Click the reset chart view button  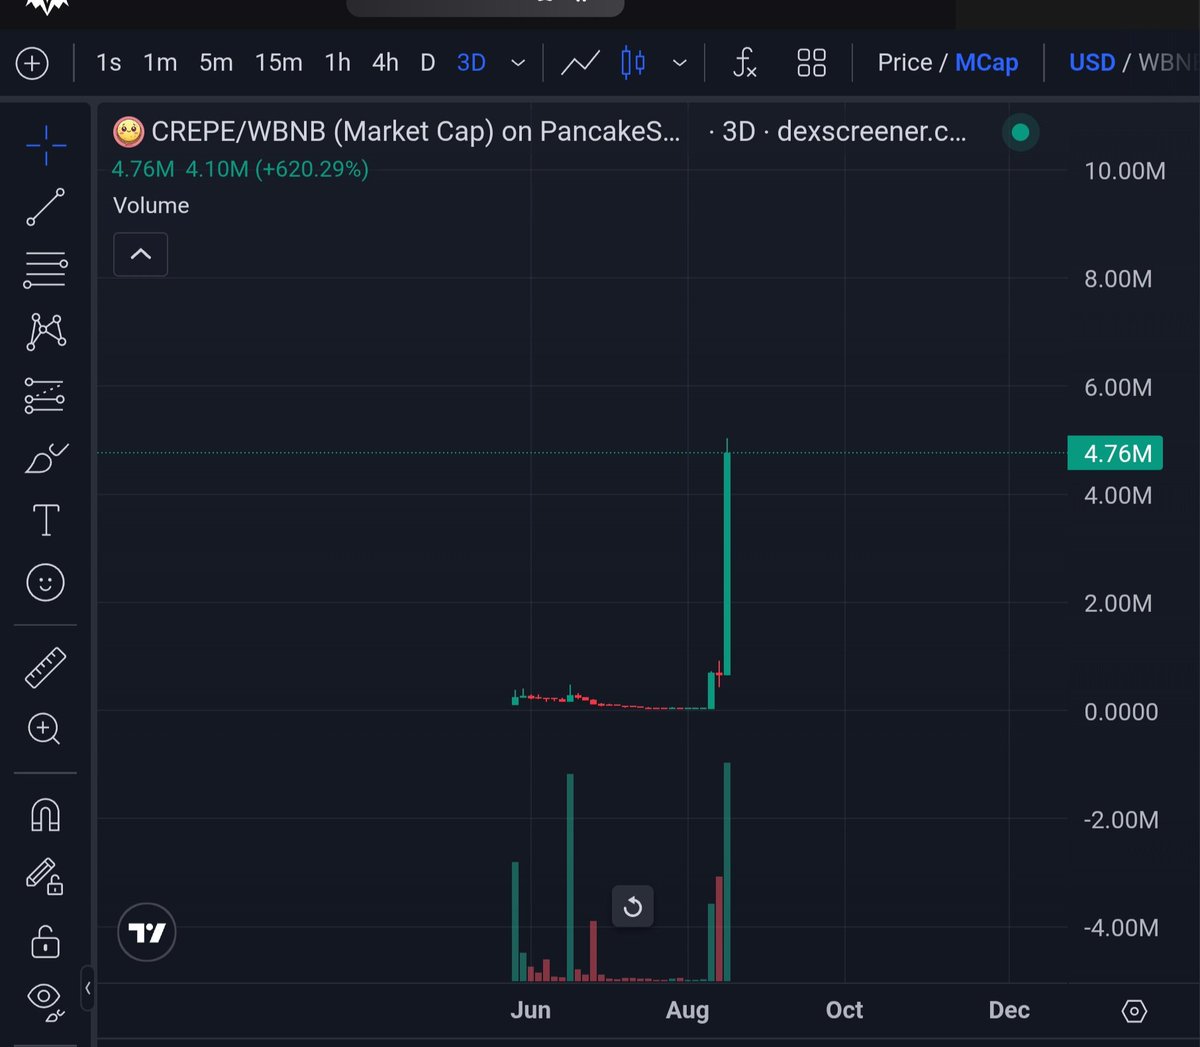[633, 907]
